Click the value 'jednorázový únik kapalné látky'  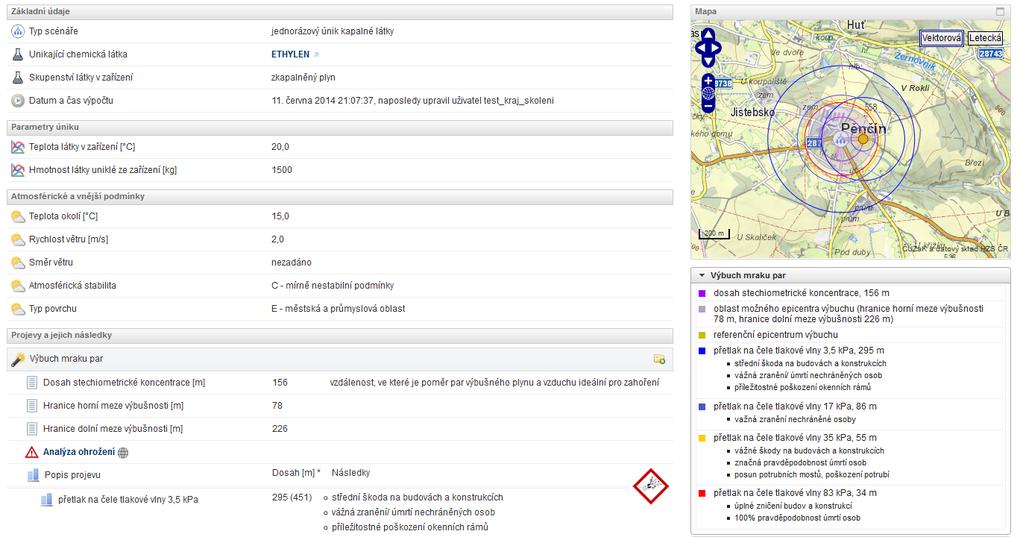(333, 31)
